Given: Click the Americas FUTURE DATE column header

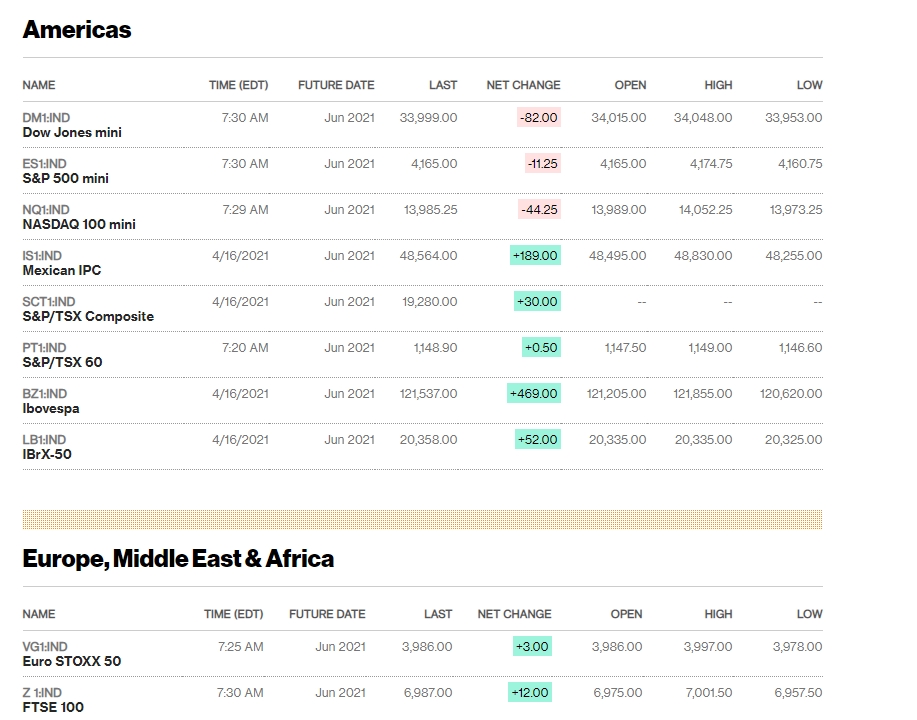Looking at the screenshot, I should pos(336,85).
